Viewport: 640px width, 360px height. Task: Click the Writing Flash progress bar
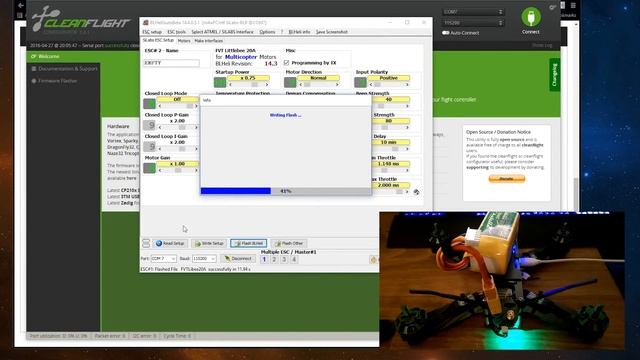pyautogui.click(x=286, y=191)
